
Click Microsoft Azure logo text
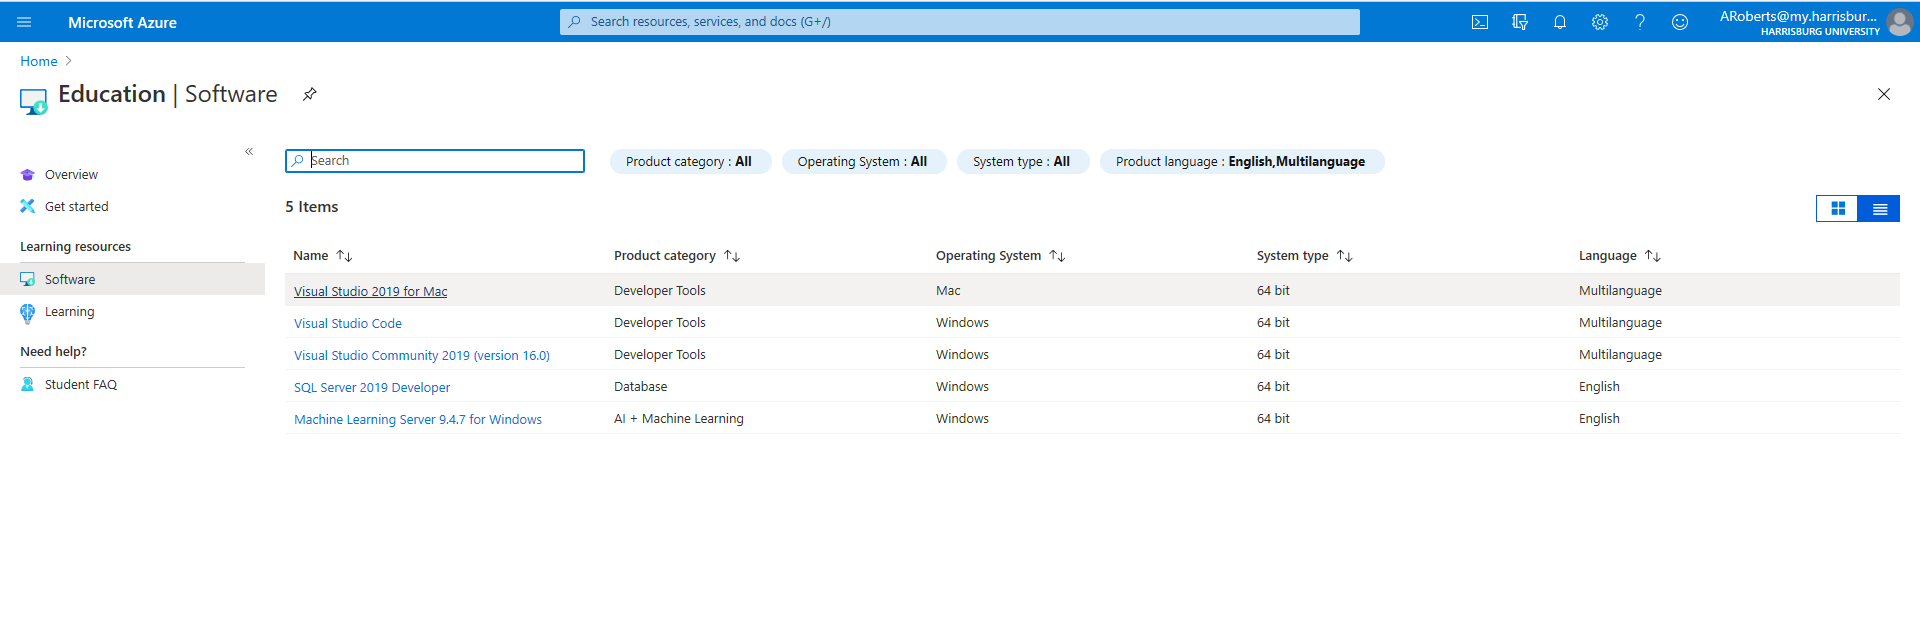(x=122, y=22)
